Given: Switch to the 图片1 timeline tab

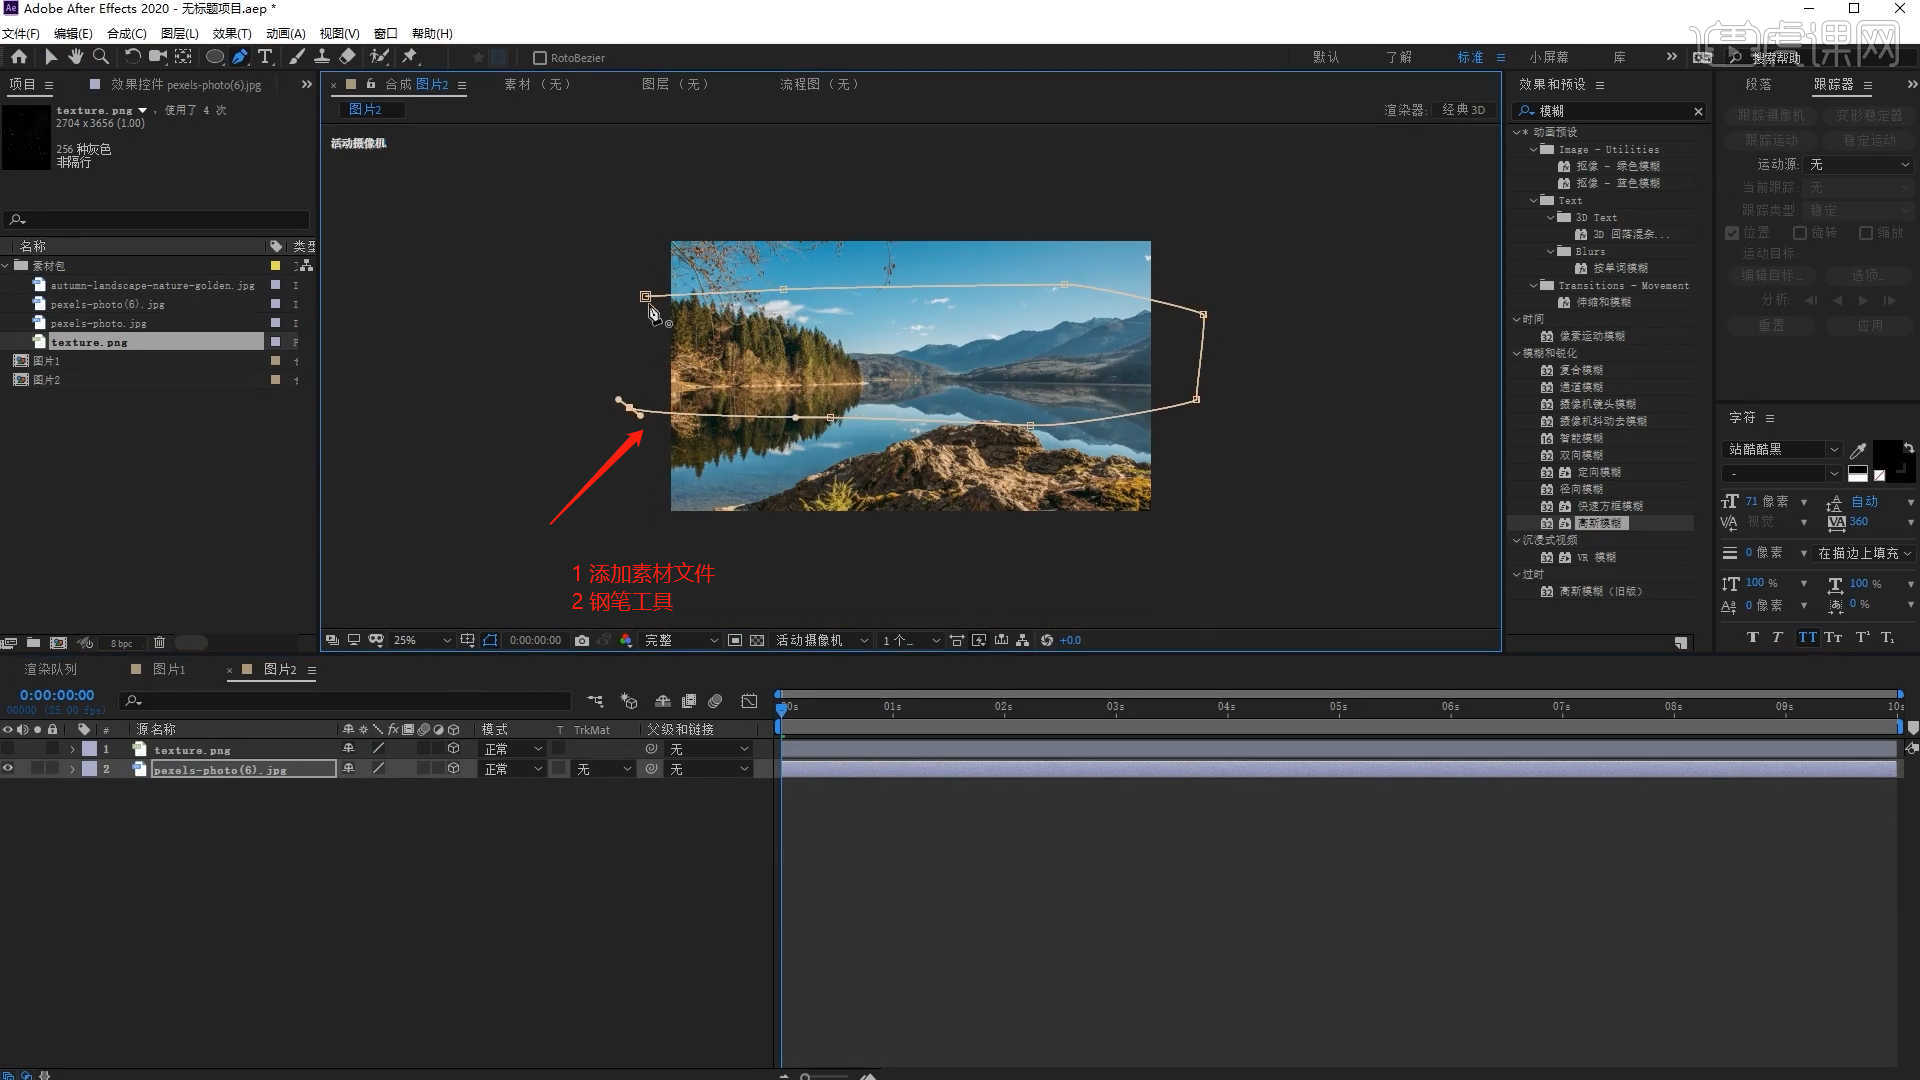Looking at the screenshot, I should [168, 669].
